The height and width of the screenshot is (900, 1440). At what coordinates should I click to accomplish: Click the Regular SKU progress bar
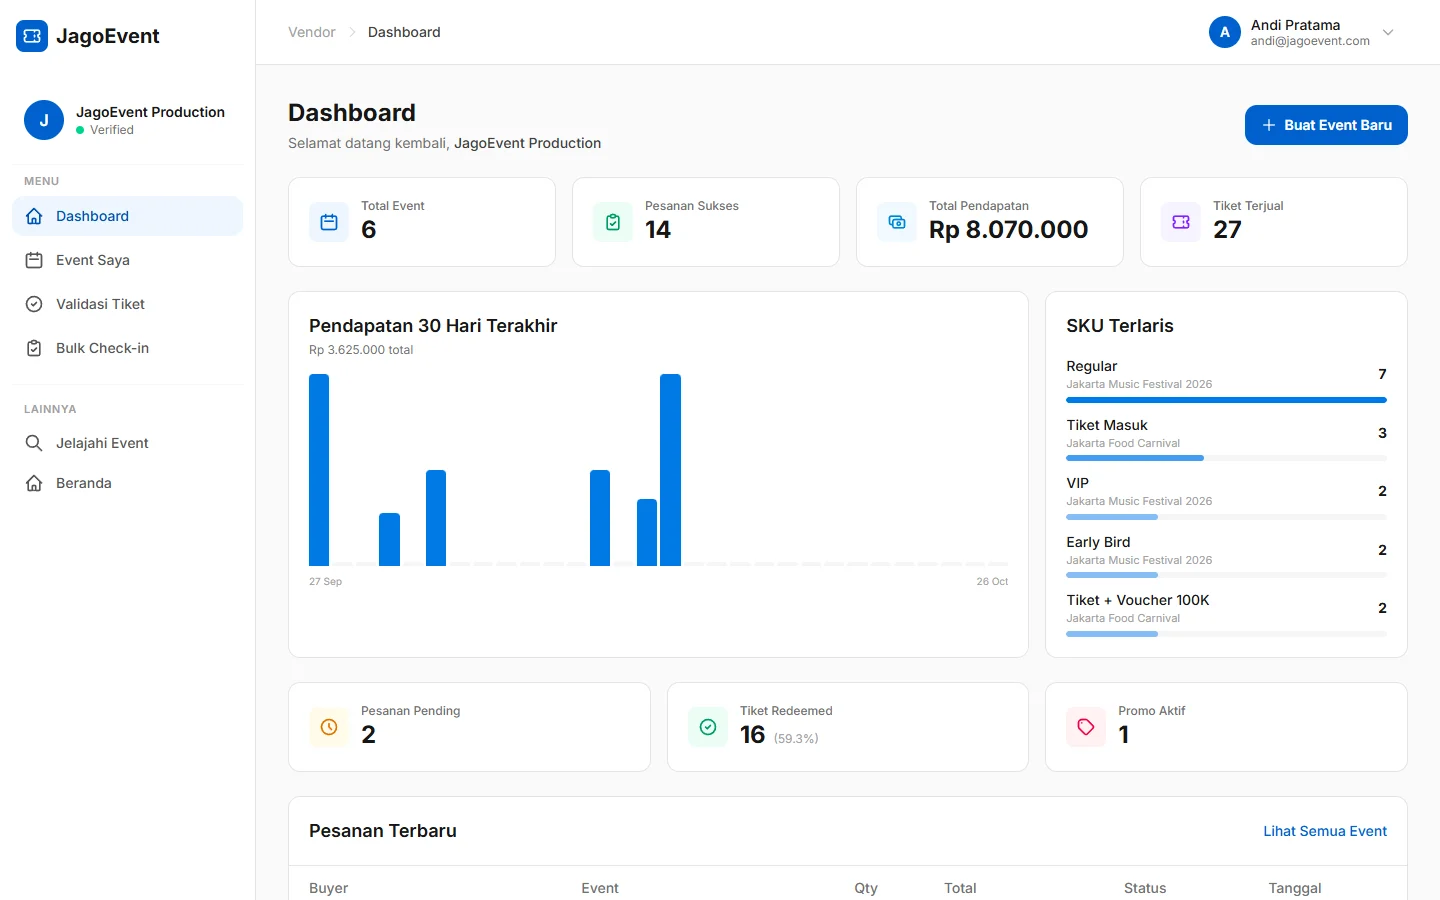pyautogui.click(x=1226, y=400)
